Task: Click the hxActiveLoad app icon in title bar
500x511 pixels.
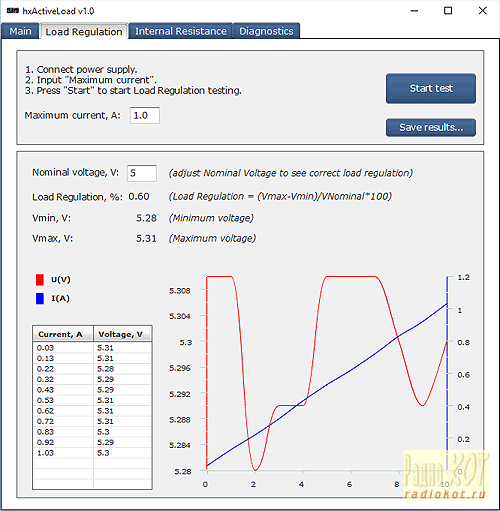Action: pyautogui.click(x=13, y=11)
